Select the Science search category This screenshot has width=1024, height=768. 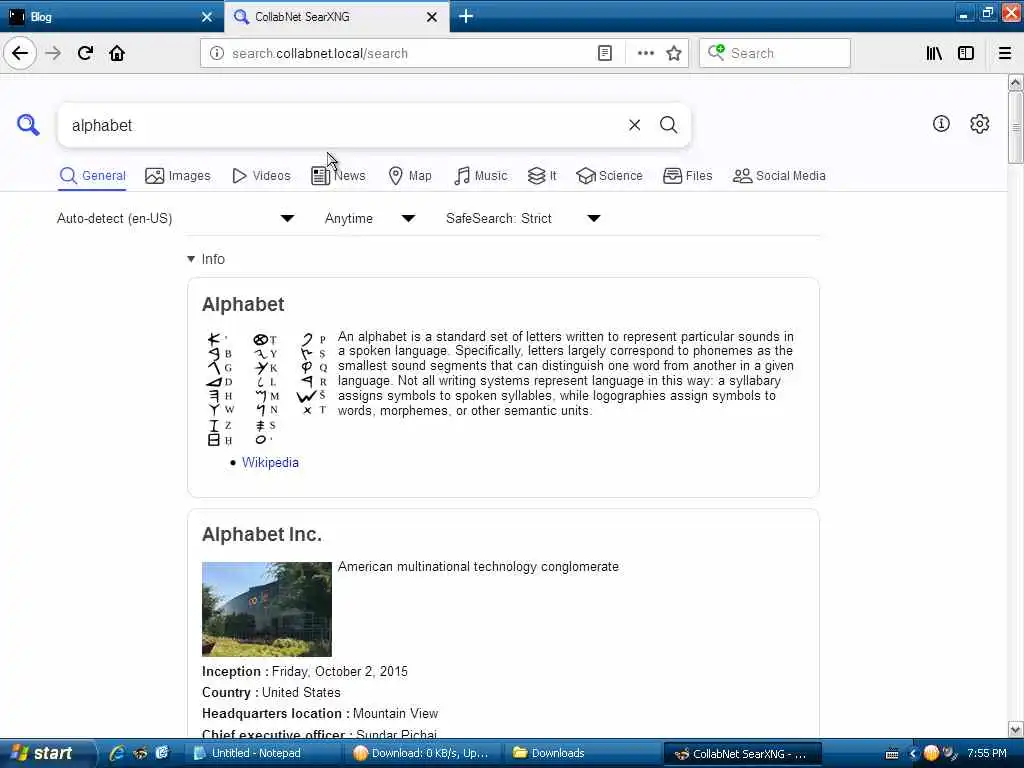pos(609,176)
